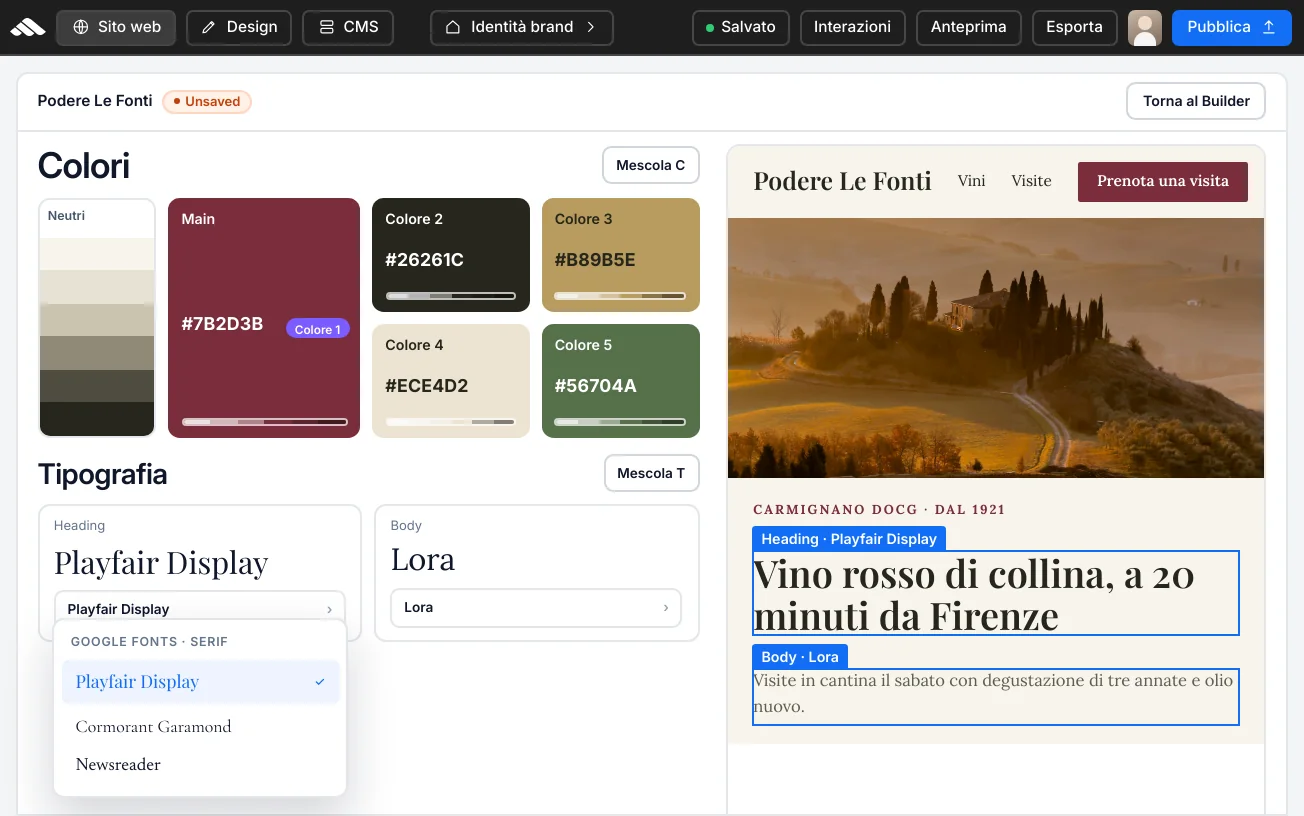Click the Visite link in the preview
The height and width of the screenshot is (816, 1304).
(1031, 181)
